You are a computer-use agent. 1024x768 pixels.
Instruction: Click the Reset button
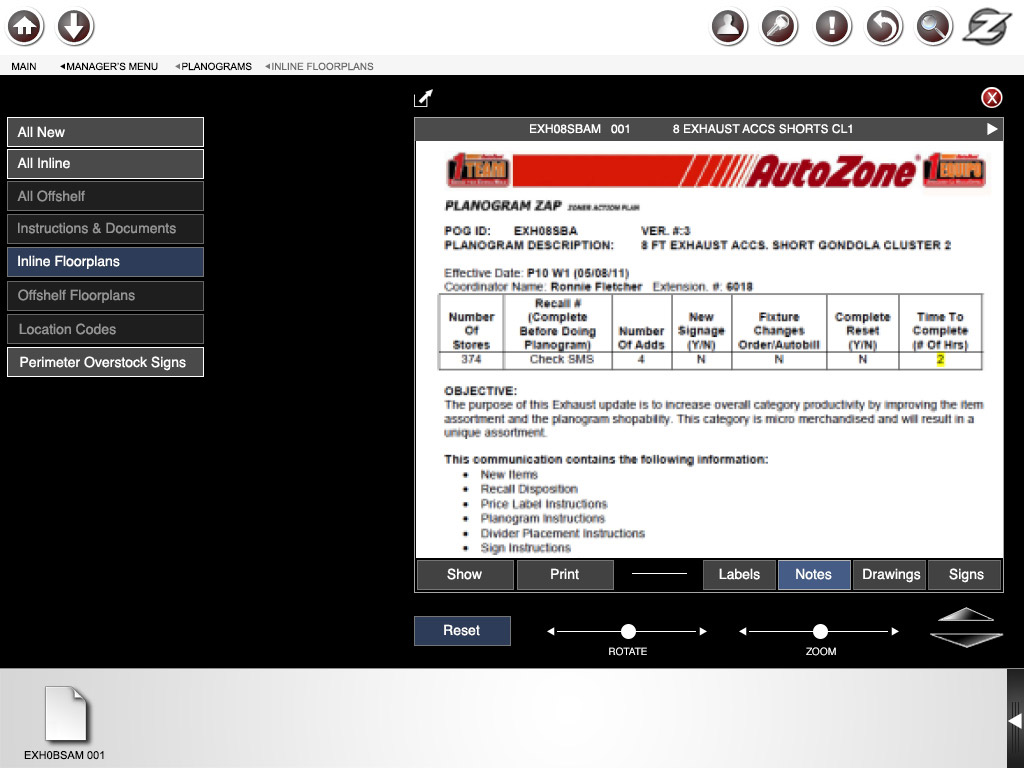[x=462, y=631]
